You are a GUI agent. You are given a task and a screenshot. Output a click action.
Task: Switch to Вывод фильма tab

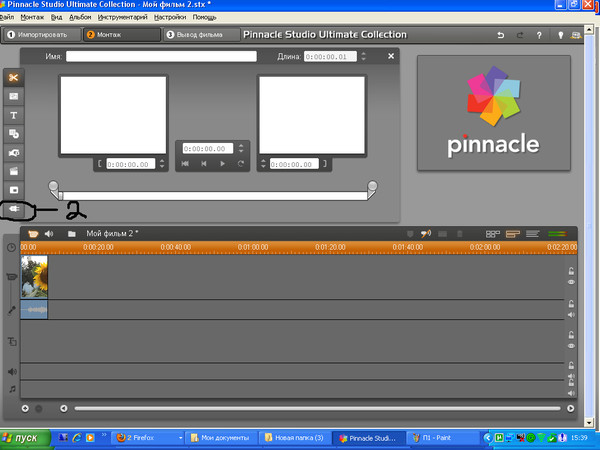pos(200,35)
